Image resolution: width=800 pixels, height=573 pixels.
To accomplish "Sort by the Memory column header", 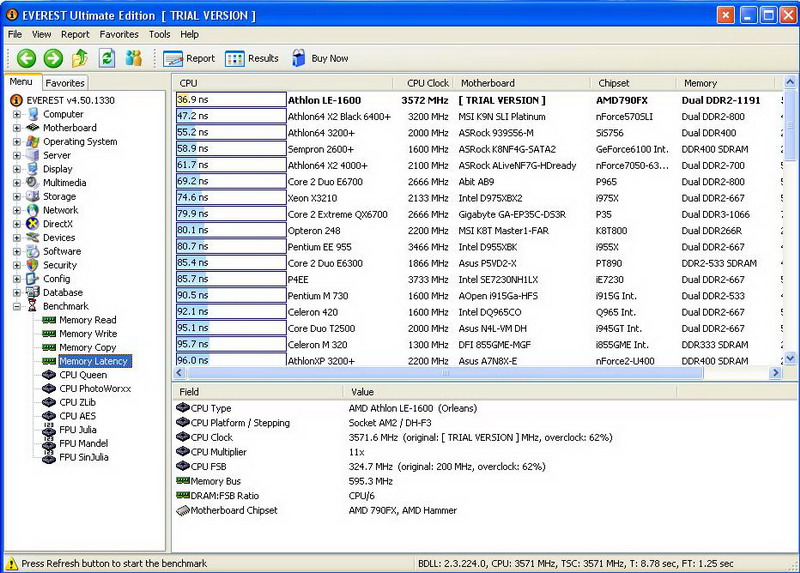I will [726, 83].
